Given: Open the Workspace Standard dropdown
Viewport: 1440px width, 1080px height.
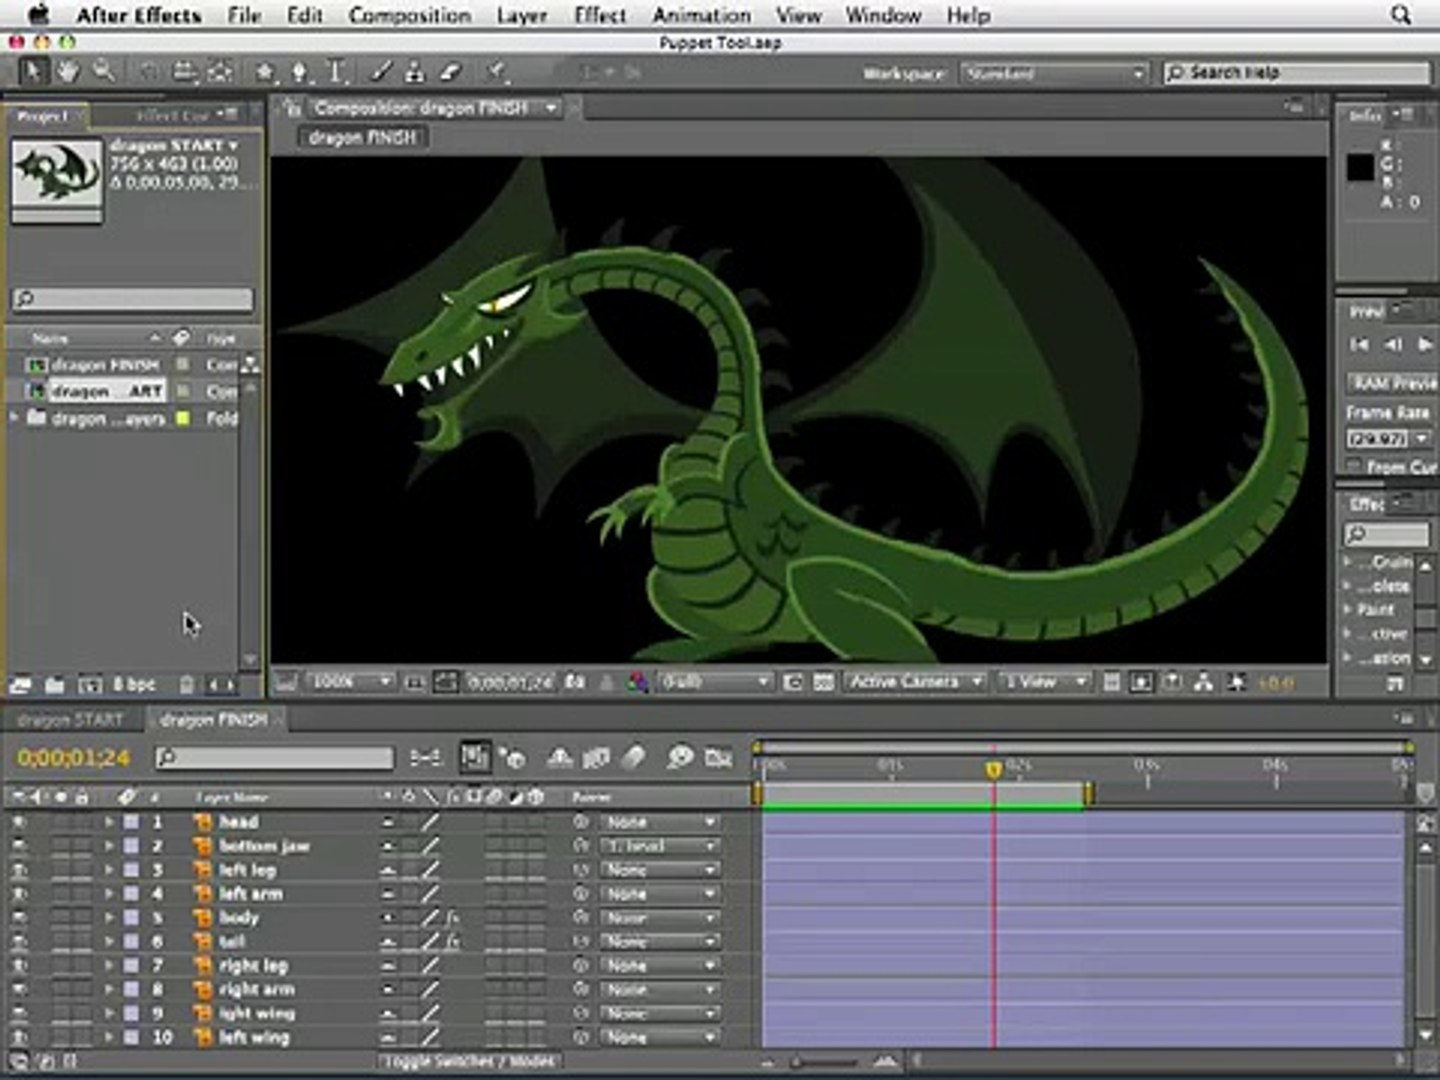Looking at the screenshot, I should [1053, 73].
